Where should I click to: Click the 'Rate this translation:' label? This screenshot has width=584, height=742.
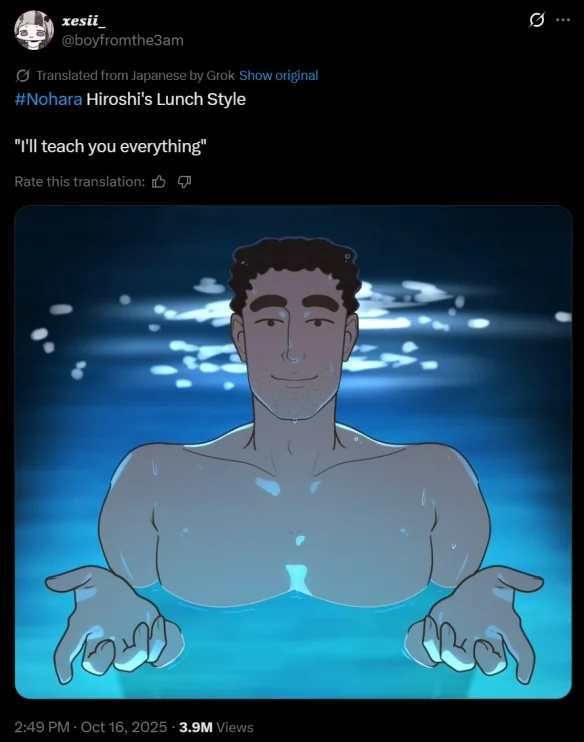tap(80, 182)
